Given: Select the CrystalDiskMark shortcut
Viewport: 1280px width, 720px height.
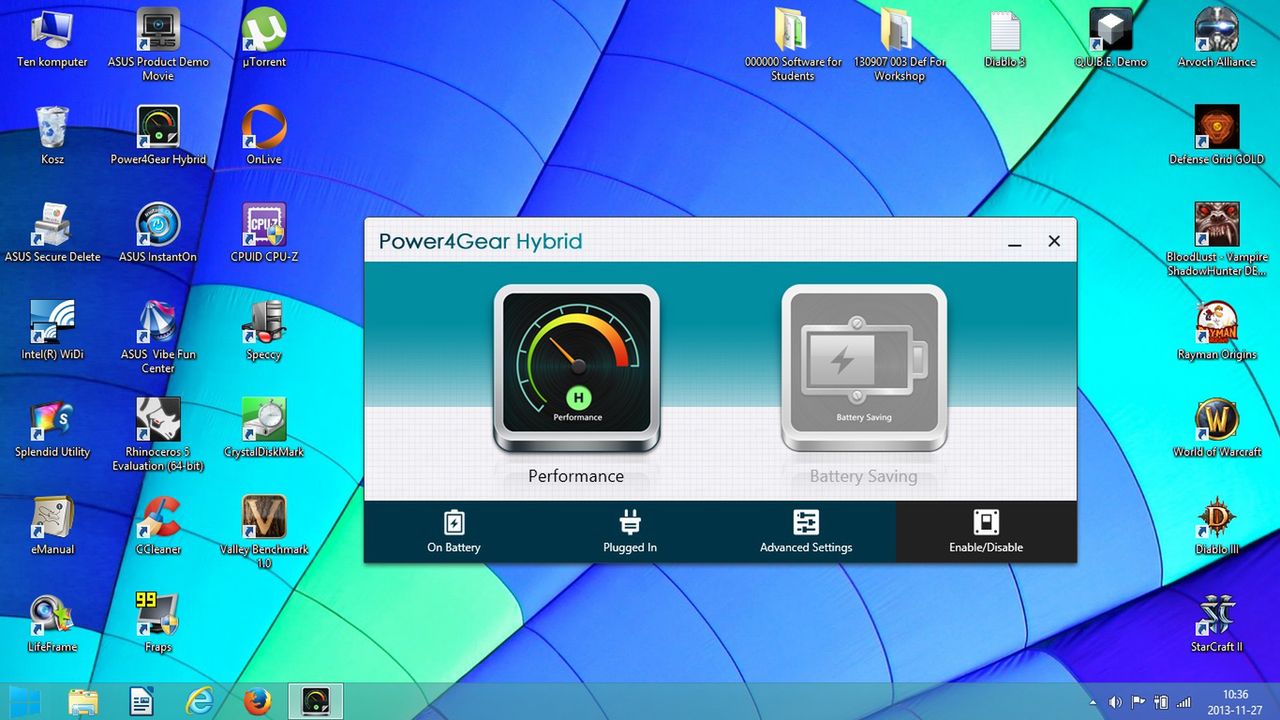Looking at the screenshot, I should [264, 427].
